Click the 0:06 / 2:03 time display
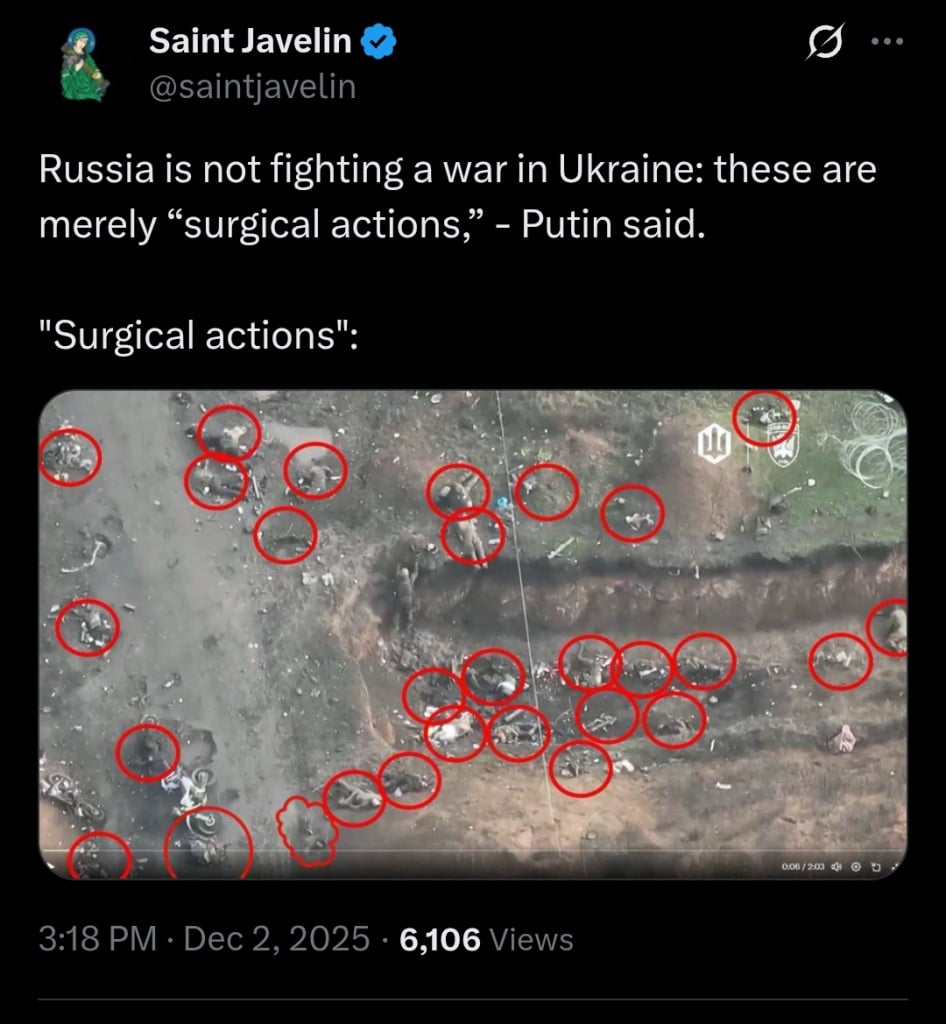The image size is (946, 1024). (803, 867)
